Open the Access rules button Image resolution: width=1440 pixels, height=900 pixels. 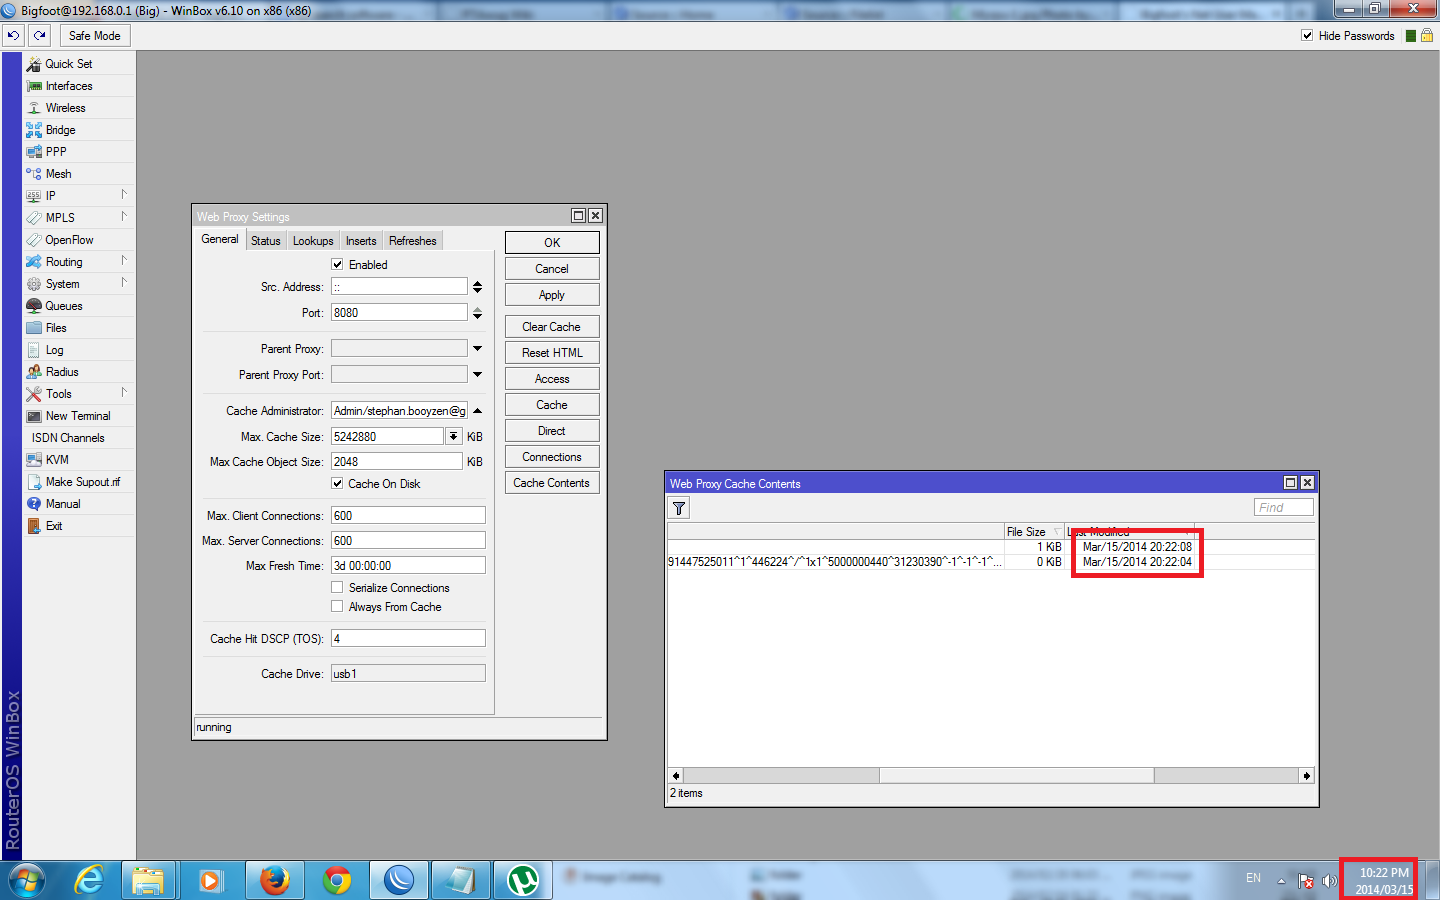tap(552, 379)
